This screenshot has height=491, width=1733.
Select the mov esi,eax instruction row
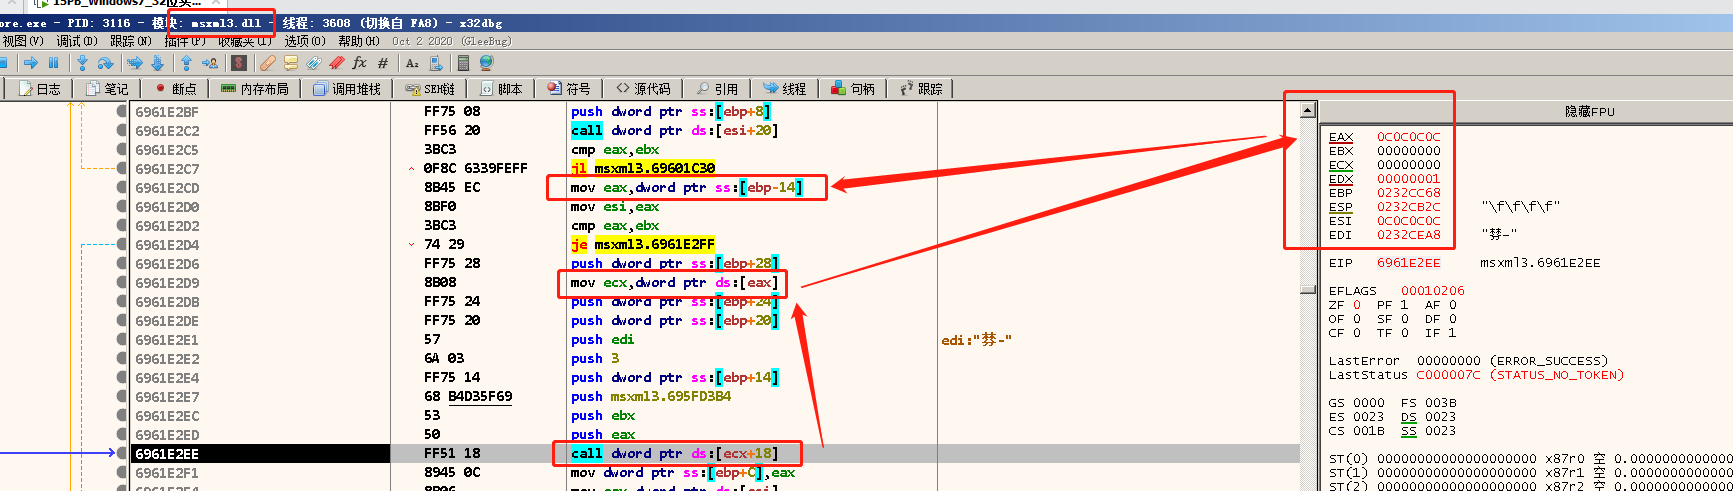pos(611,207)
